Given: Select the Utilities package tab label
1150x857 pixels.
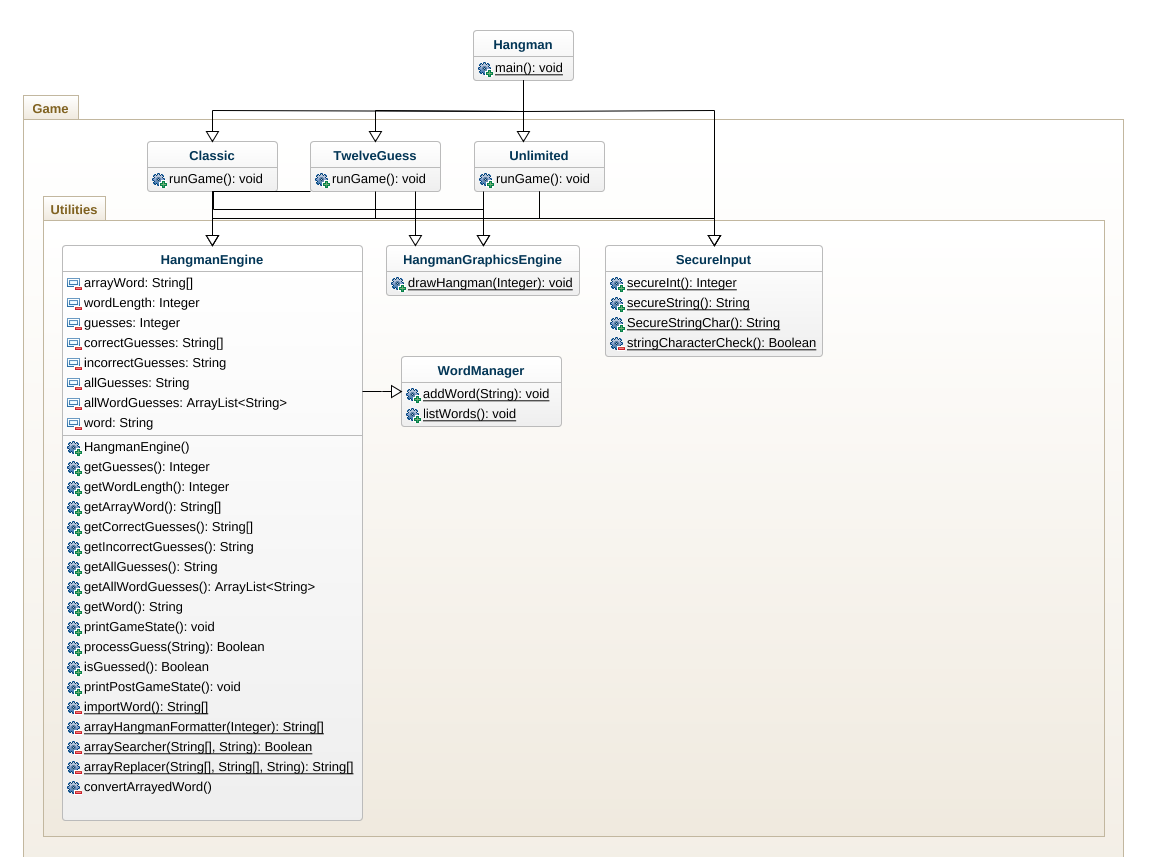Looking at the screenshot, I should [73, 210].
